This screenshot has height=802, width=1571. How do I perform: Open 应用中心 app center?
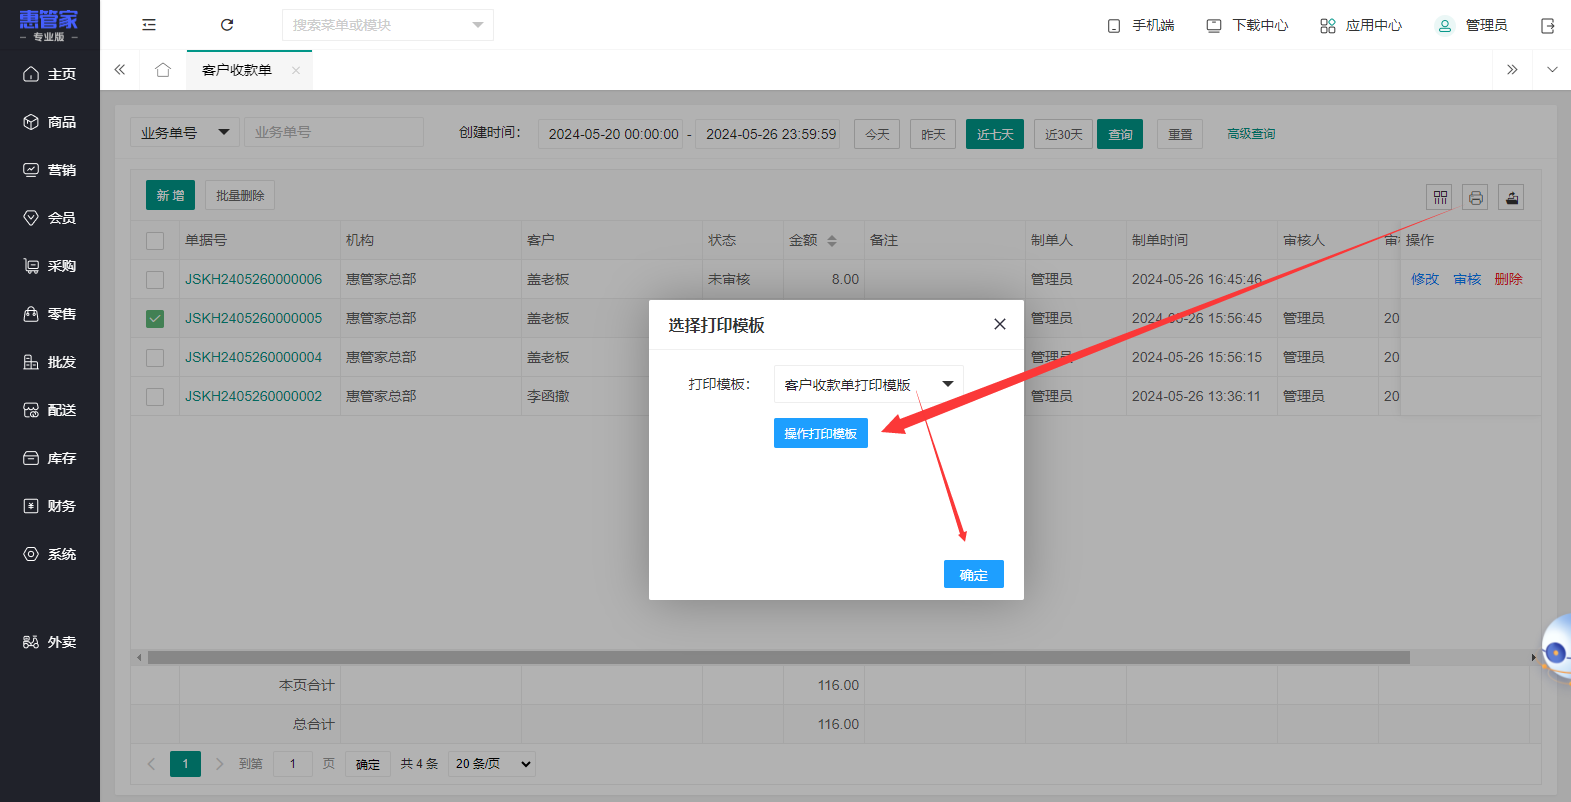[1361, 25]
